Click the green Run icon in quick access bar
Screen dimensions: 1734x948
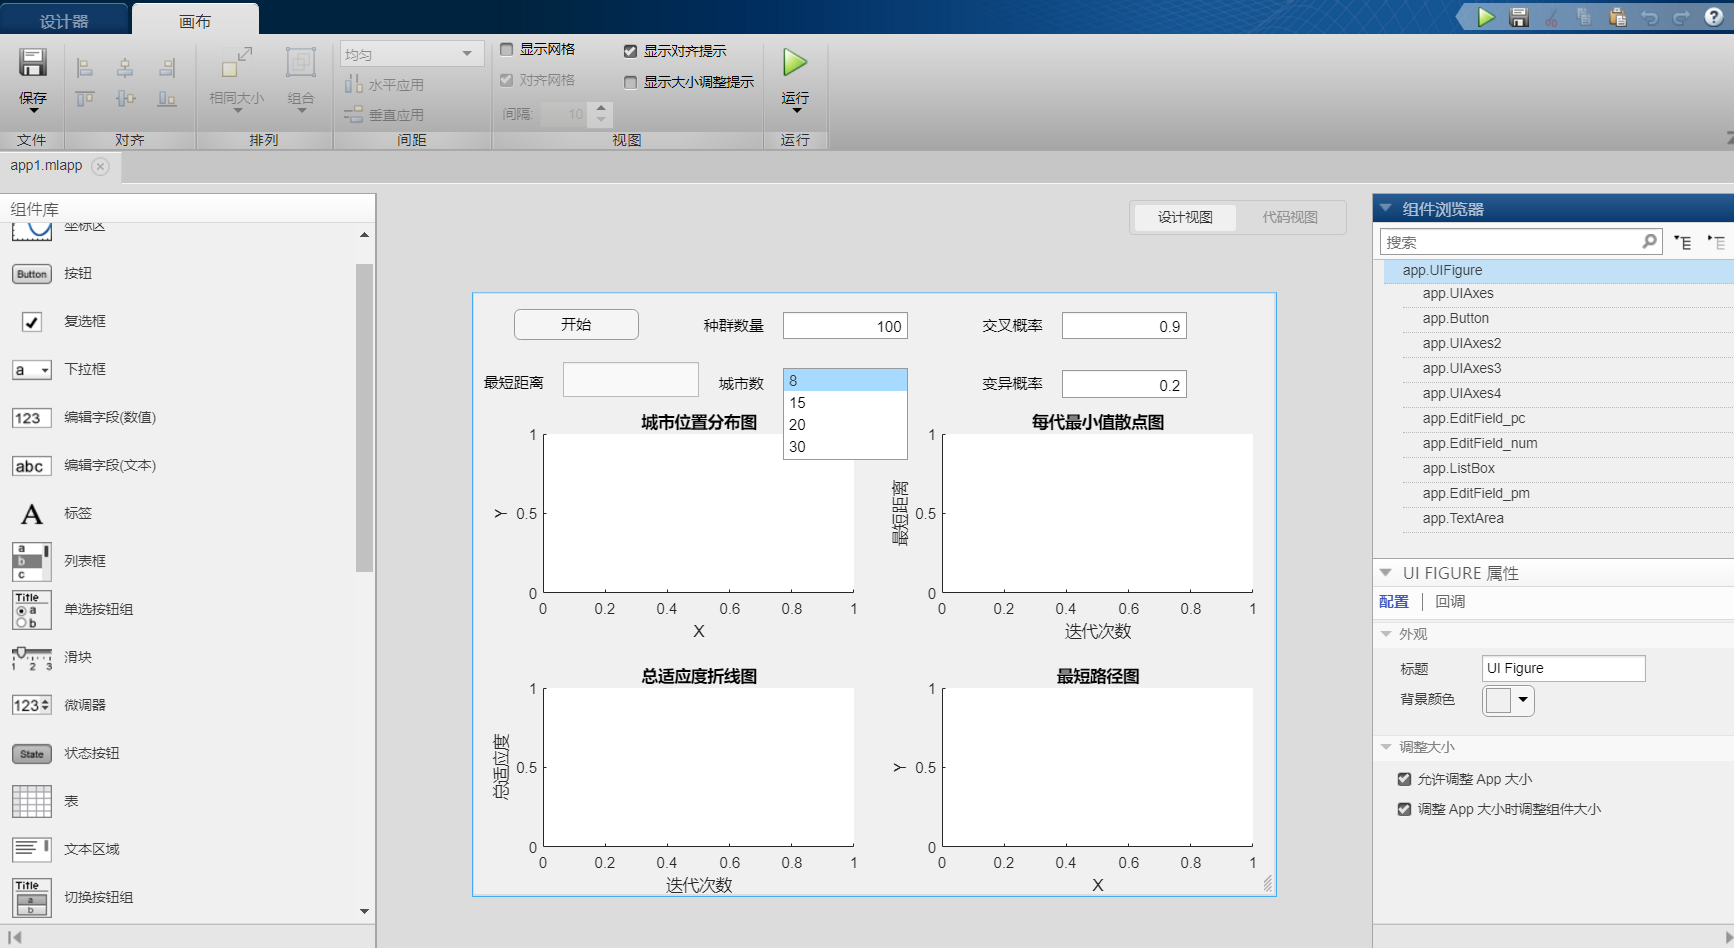point(1484,17)
